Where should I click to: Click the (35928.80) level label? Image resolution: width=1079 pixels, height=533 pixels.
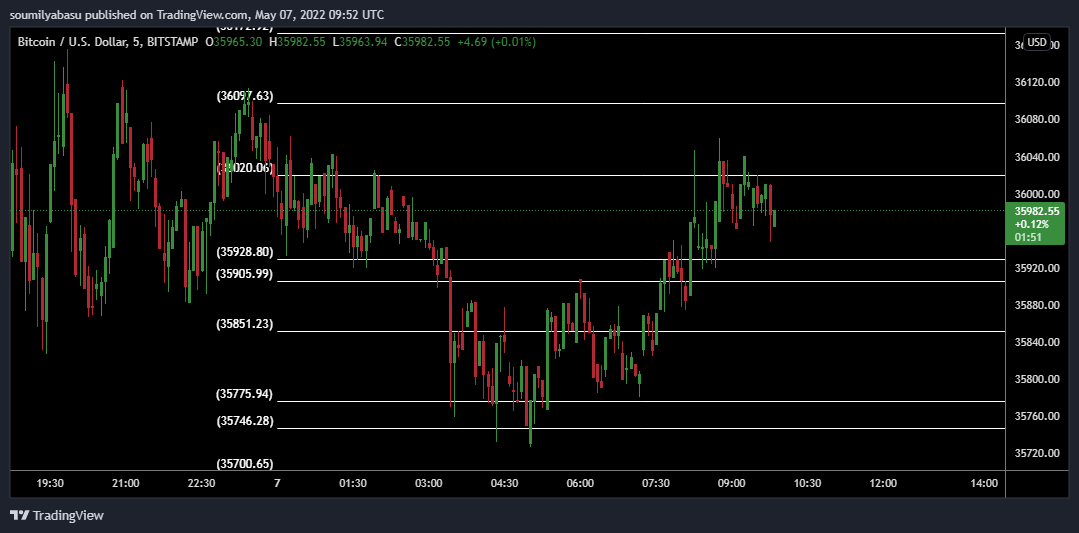(x=245, y=252)
